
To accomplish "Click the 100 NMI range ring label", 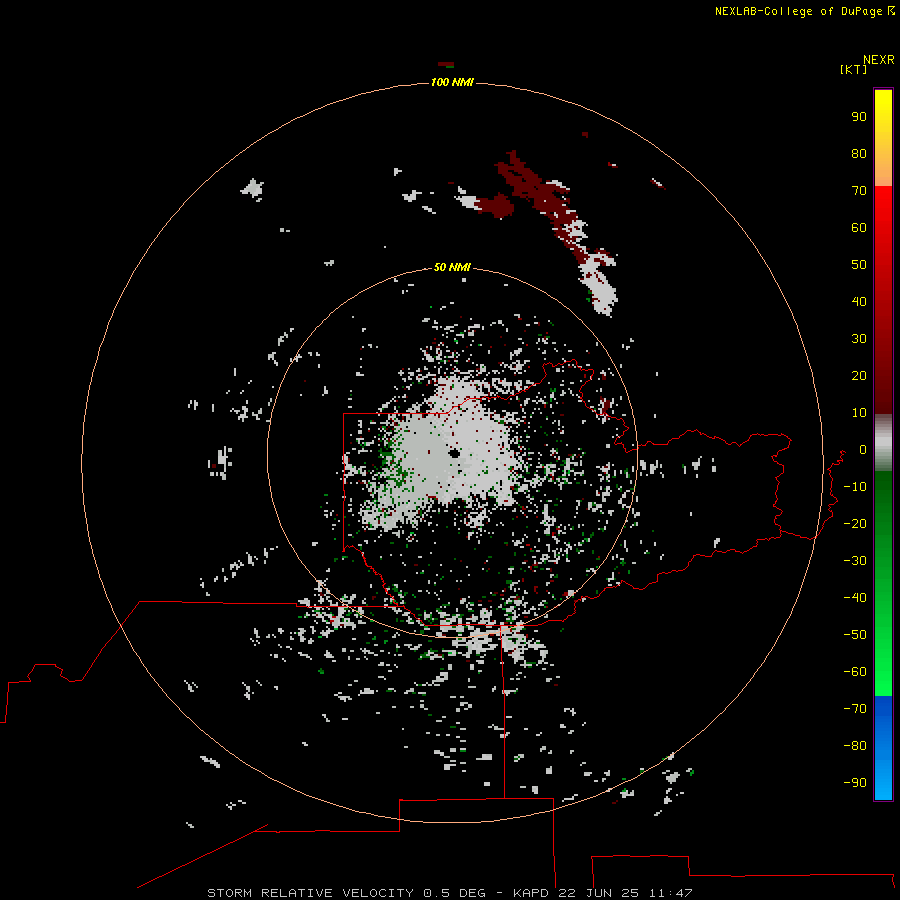I will tap(452, 82).
